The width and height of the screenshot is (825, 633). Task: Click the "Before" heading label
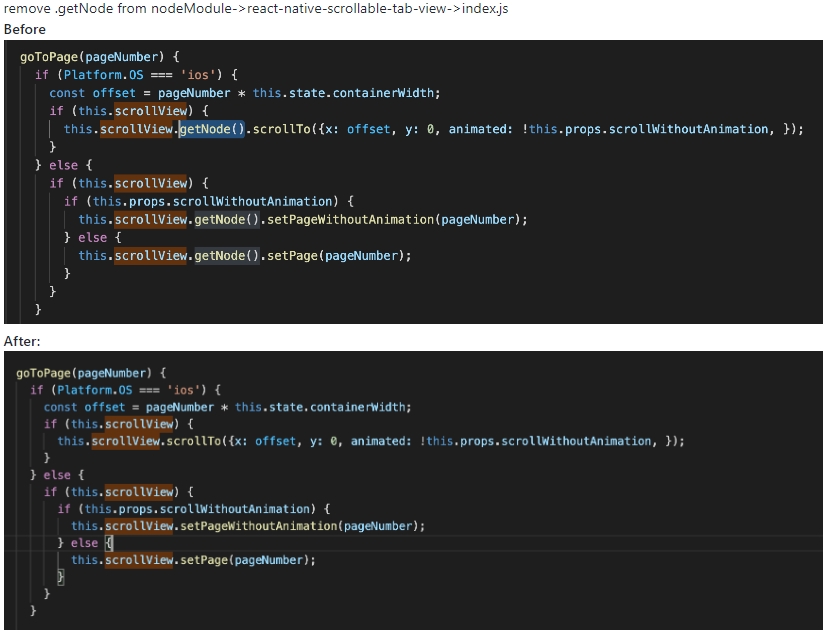[25, 29]
